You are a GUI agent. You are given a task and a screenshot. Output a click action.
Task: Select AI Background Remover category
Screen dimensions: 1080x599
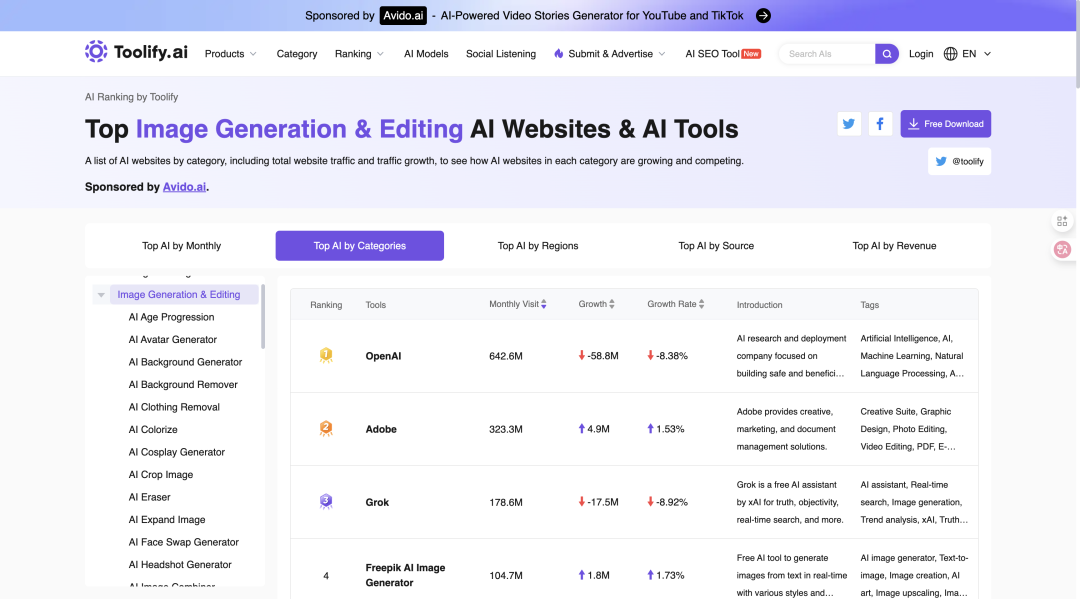pyautogui.click(x=183, y=384)
